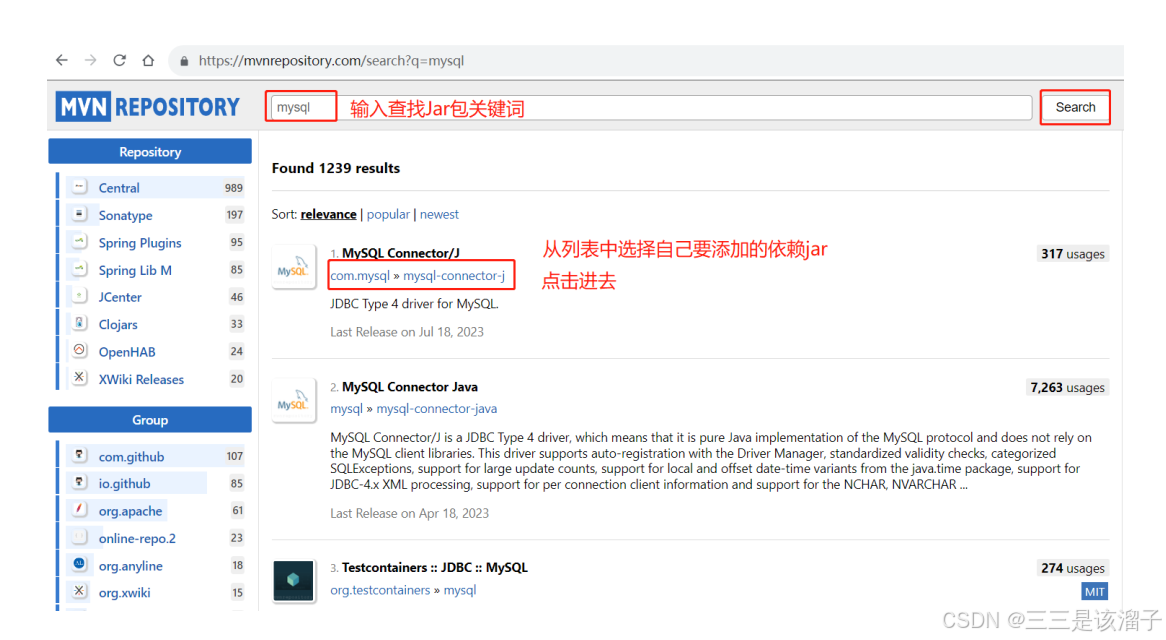Click the Search button

pos(1075,107)
